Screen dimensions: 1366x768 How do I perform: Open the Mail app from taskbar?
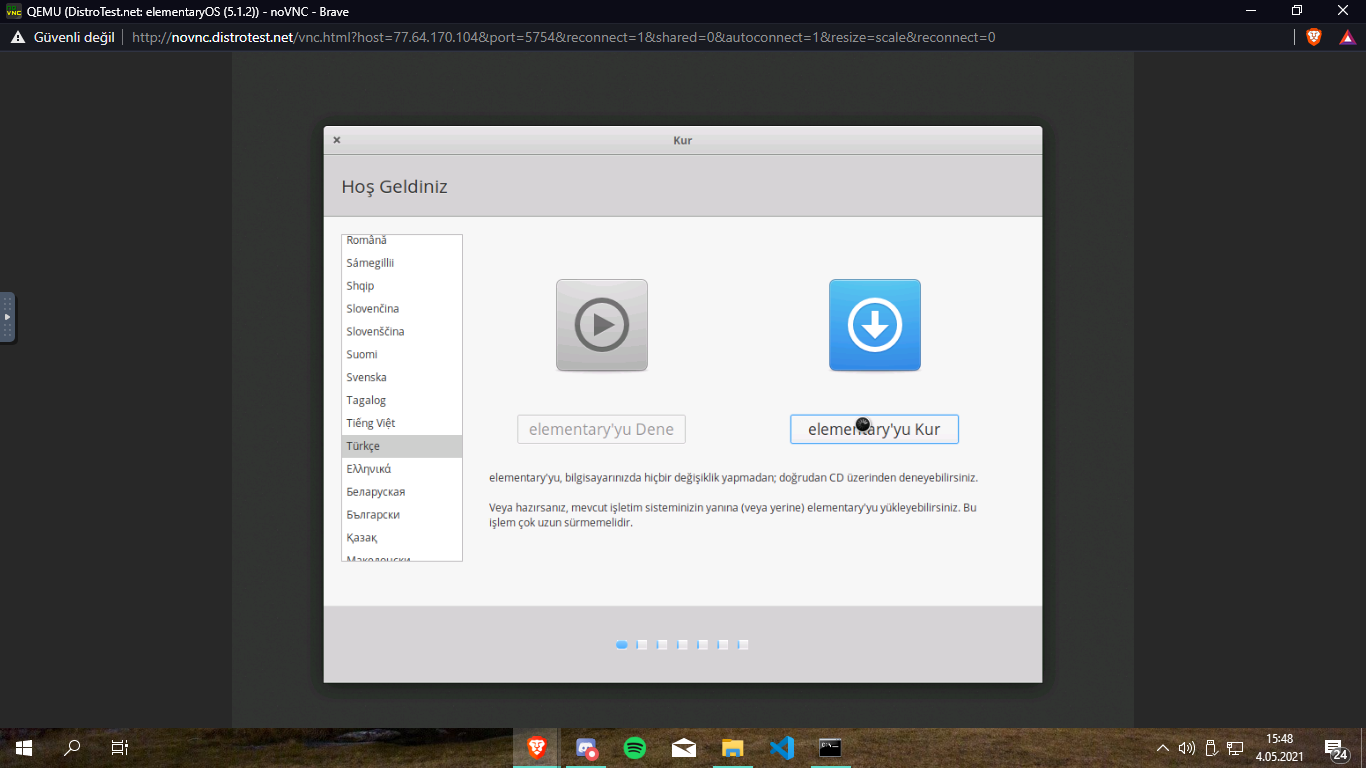684,747
